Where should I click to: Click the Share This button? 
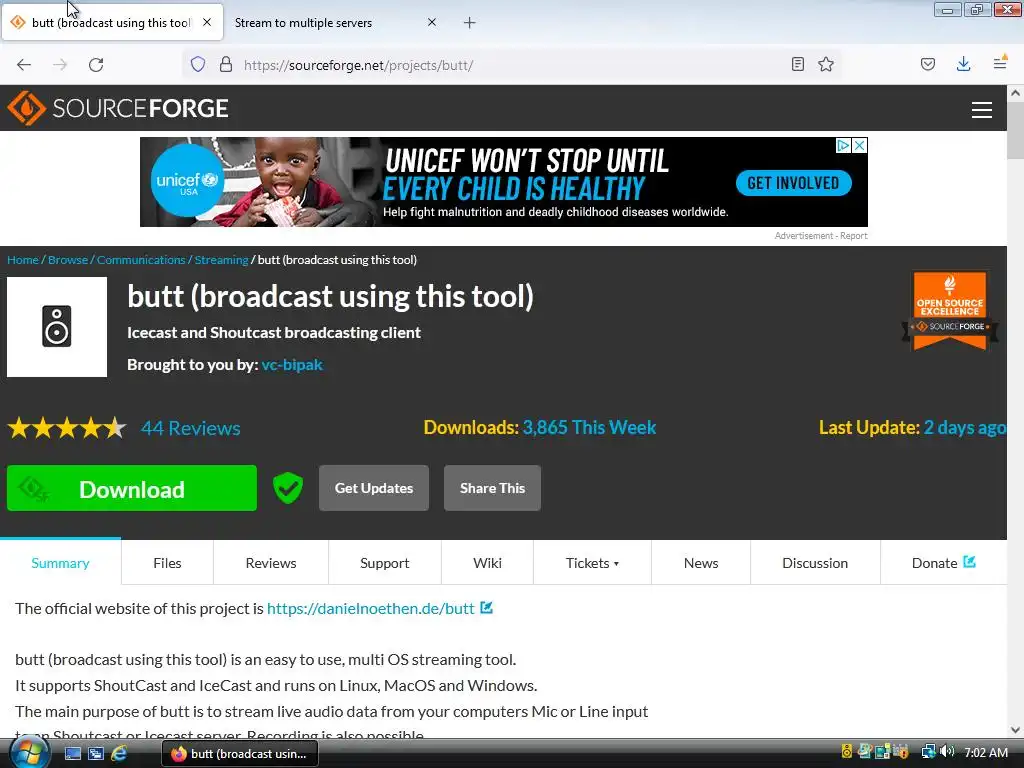pyautogui.click(x=492, y=488)
